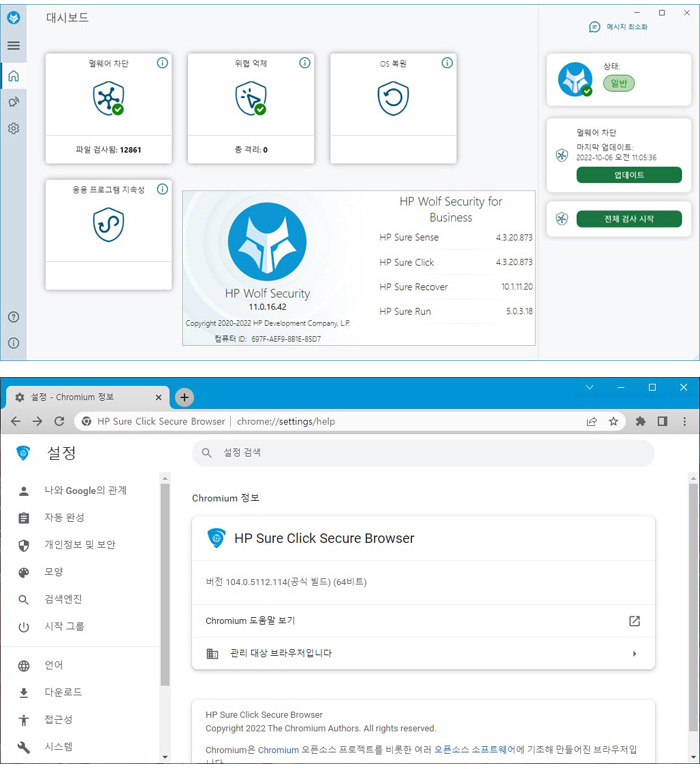Click the browser version 104.0.5112.114 text

point(286,582)
